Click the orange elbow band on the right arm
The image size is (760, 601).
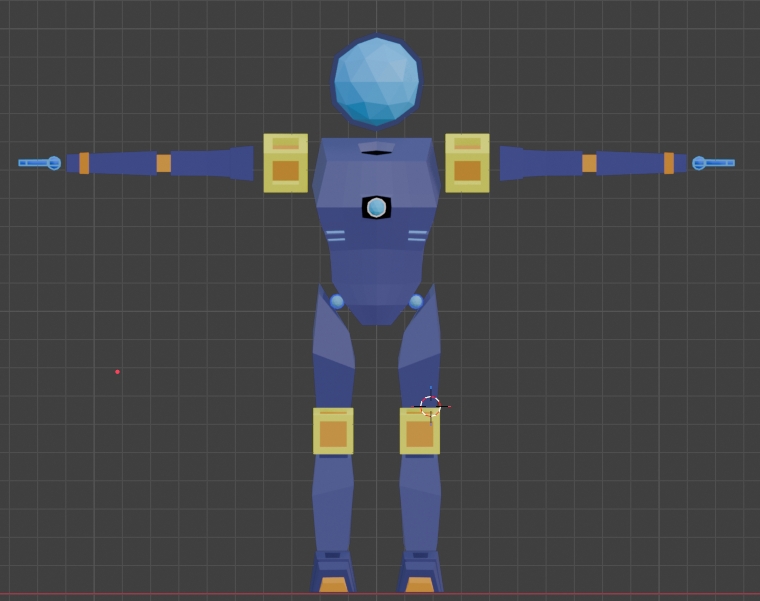(x=589, y=163)
